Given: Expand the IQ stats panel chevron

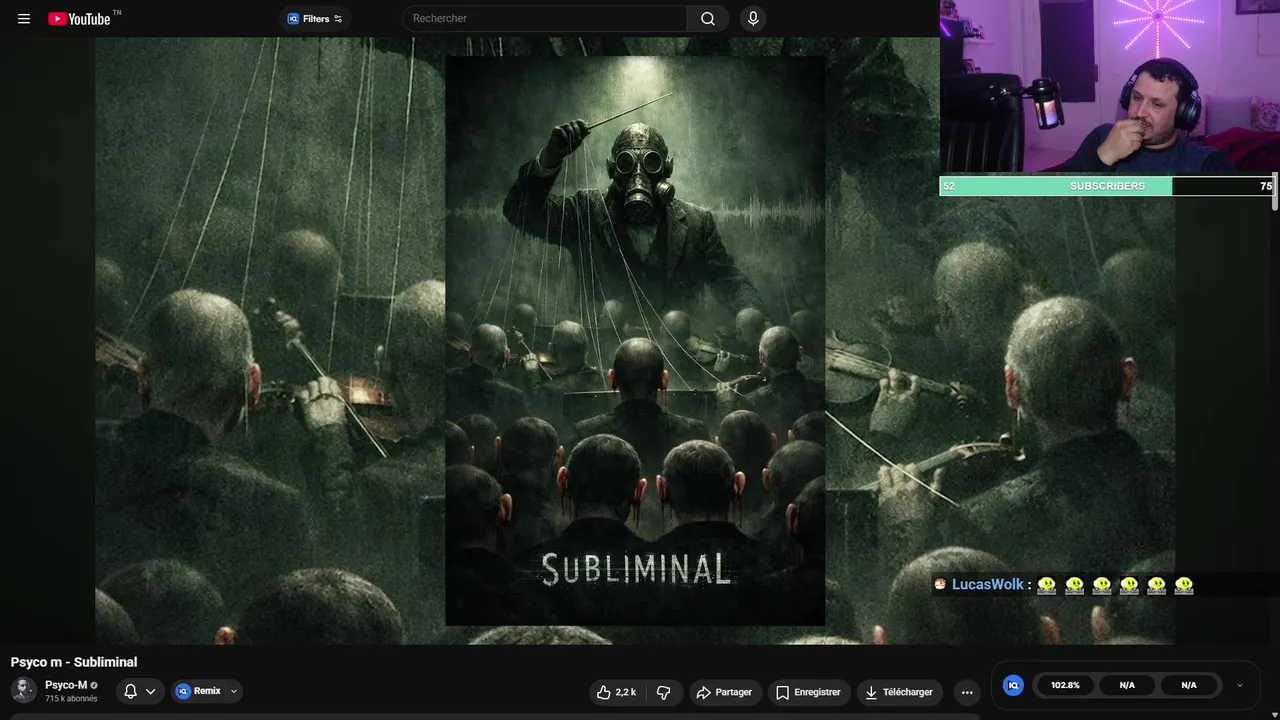Looking at the screenshot, I should (1240, 685).
